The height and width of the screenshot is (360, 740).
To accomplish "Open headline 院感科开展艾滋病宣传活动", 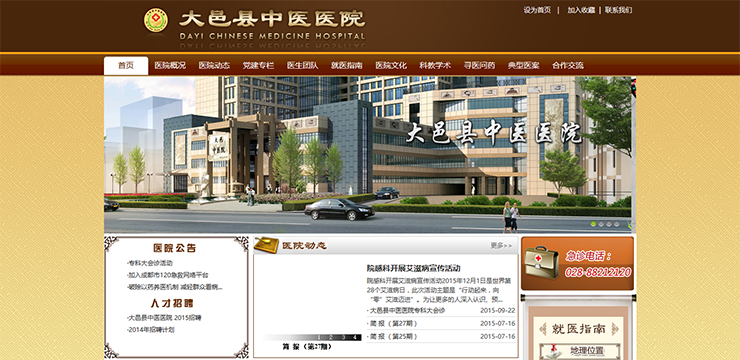I will point(413,268).
